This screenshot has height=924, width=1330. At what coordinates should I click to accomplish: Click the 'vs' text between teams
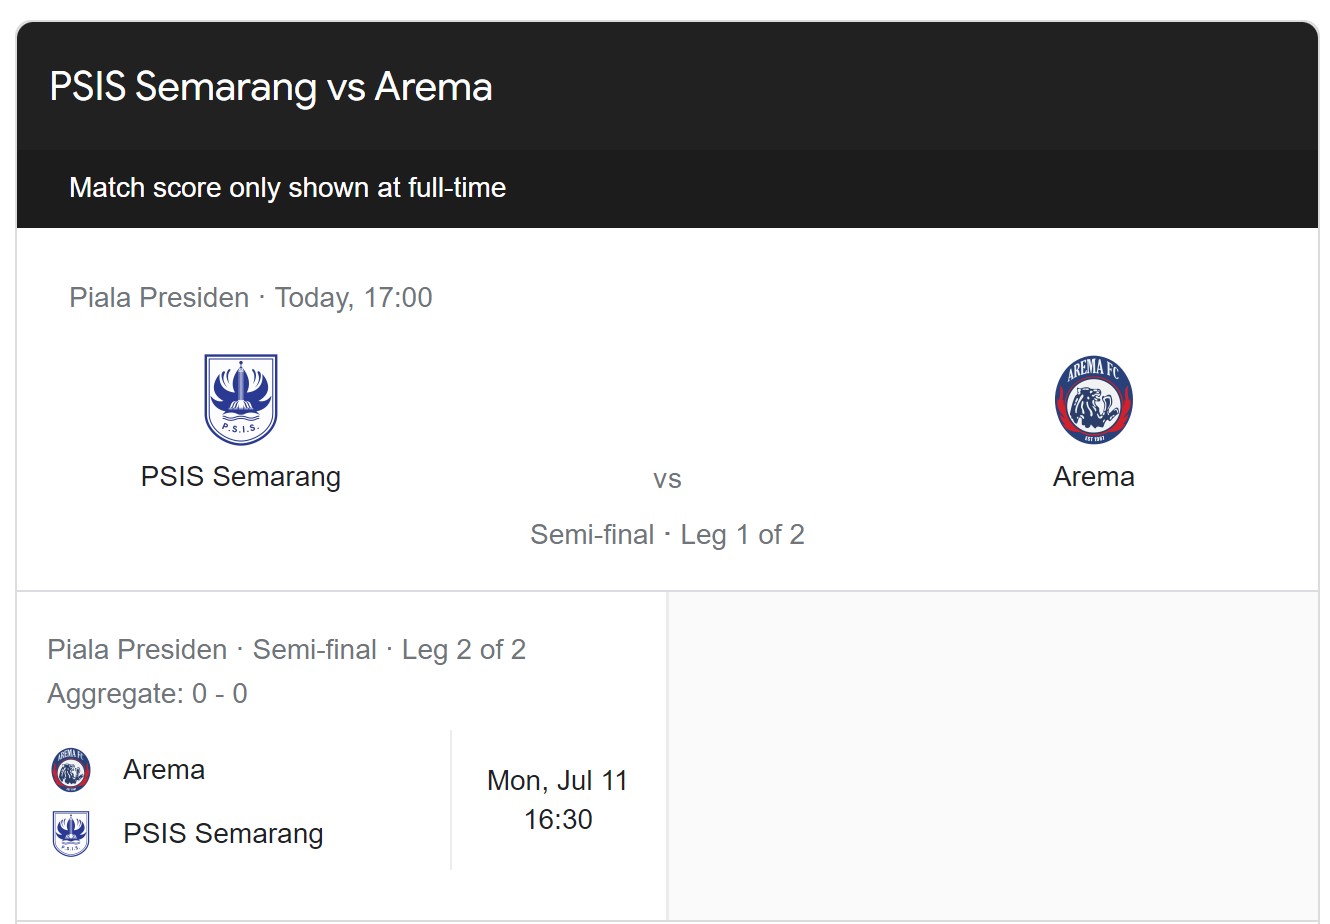coord(667,480)
